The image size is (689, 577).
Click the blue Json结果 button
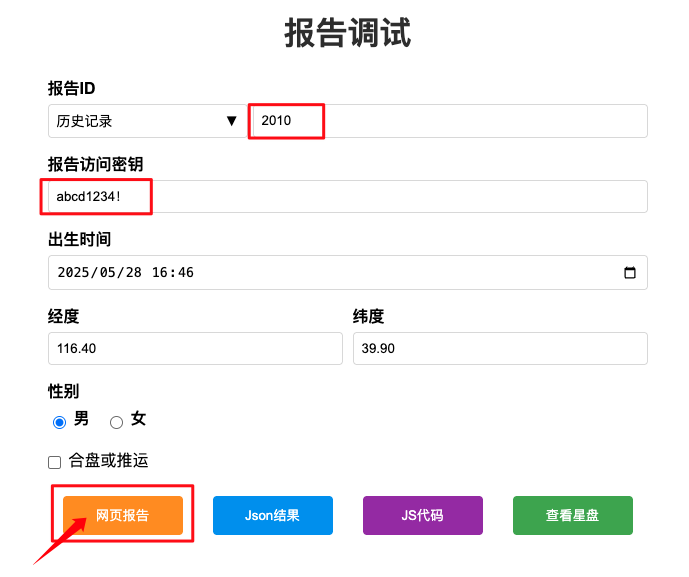pyautogui.click(x=272, y=516)
